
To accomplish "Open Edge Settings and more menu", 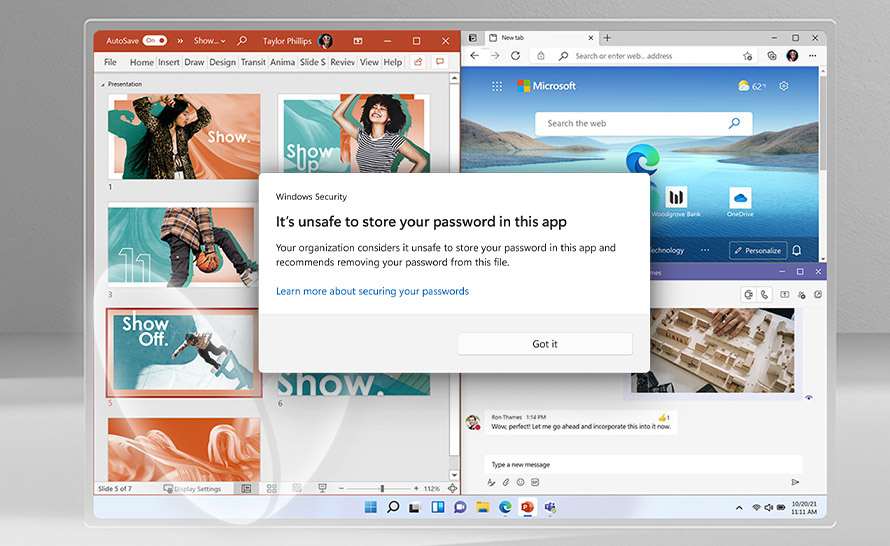I will [x=813, y=56].
